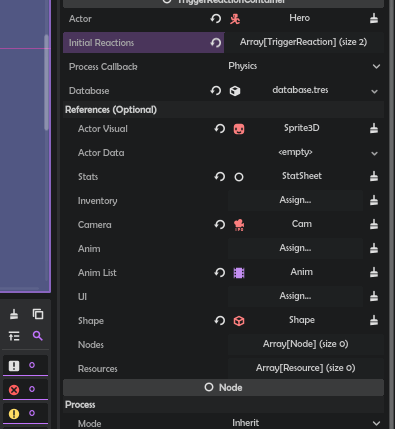Clear the Shape assignment

[374, 321]
